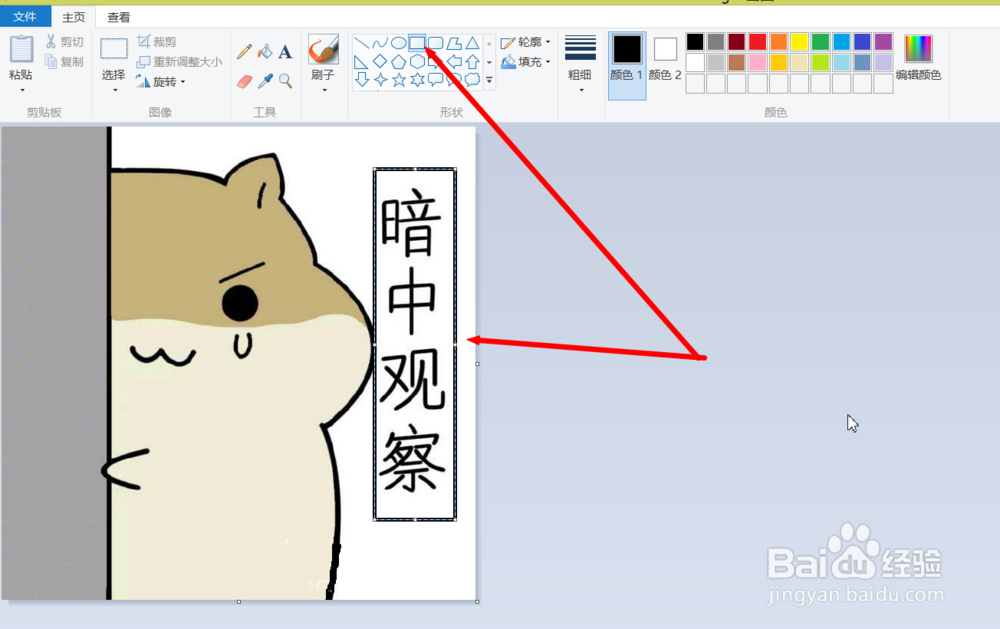Choose the Up arrow shape
1000x629 pixels.
coord(473,62)
